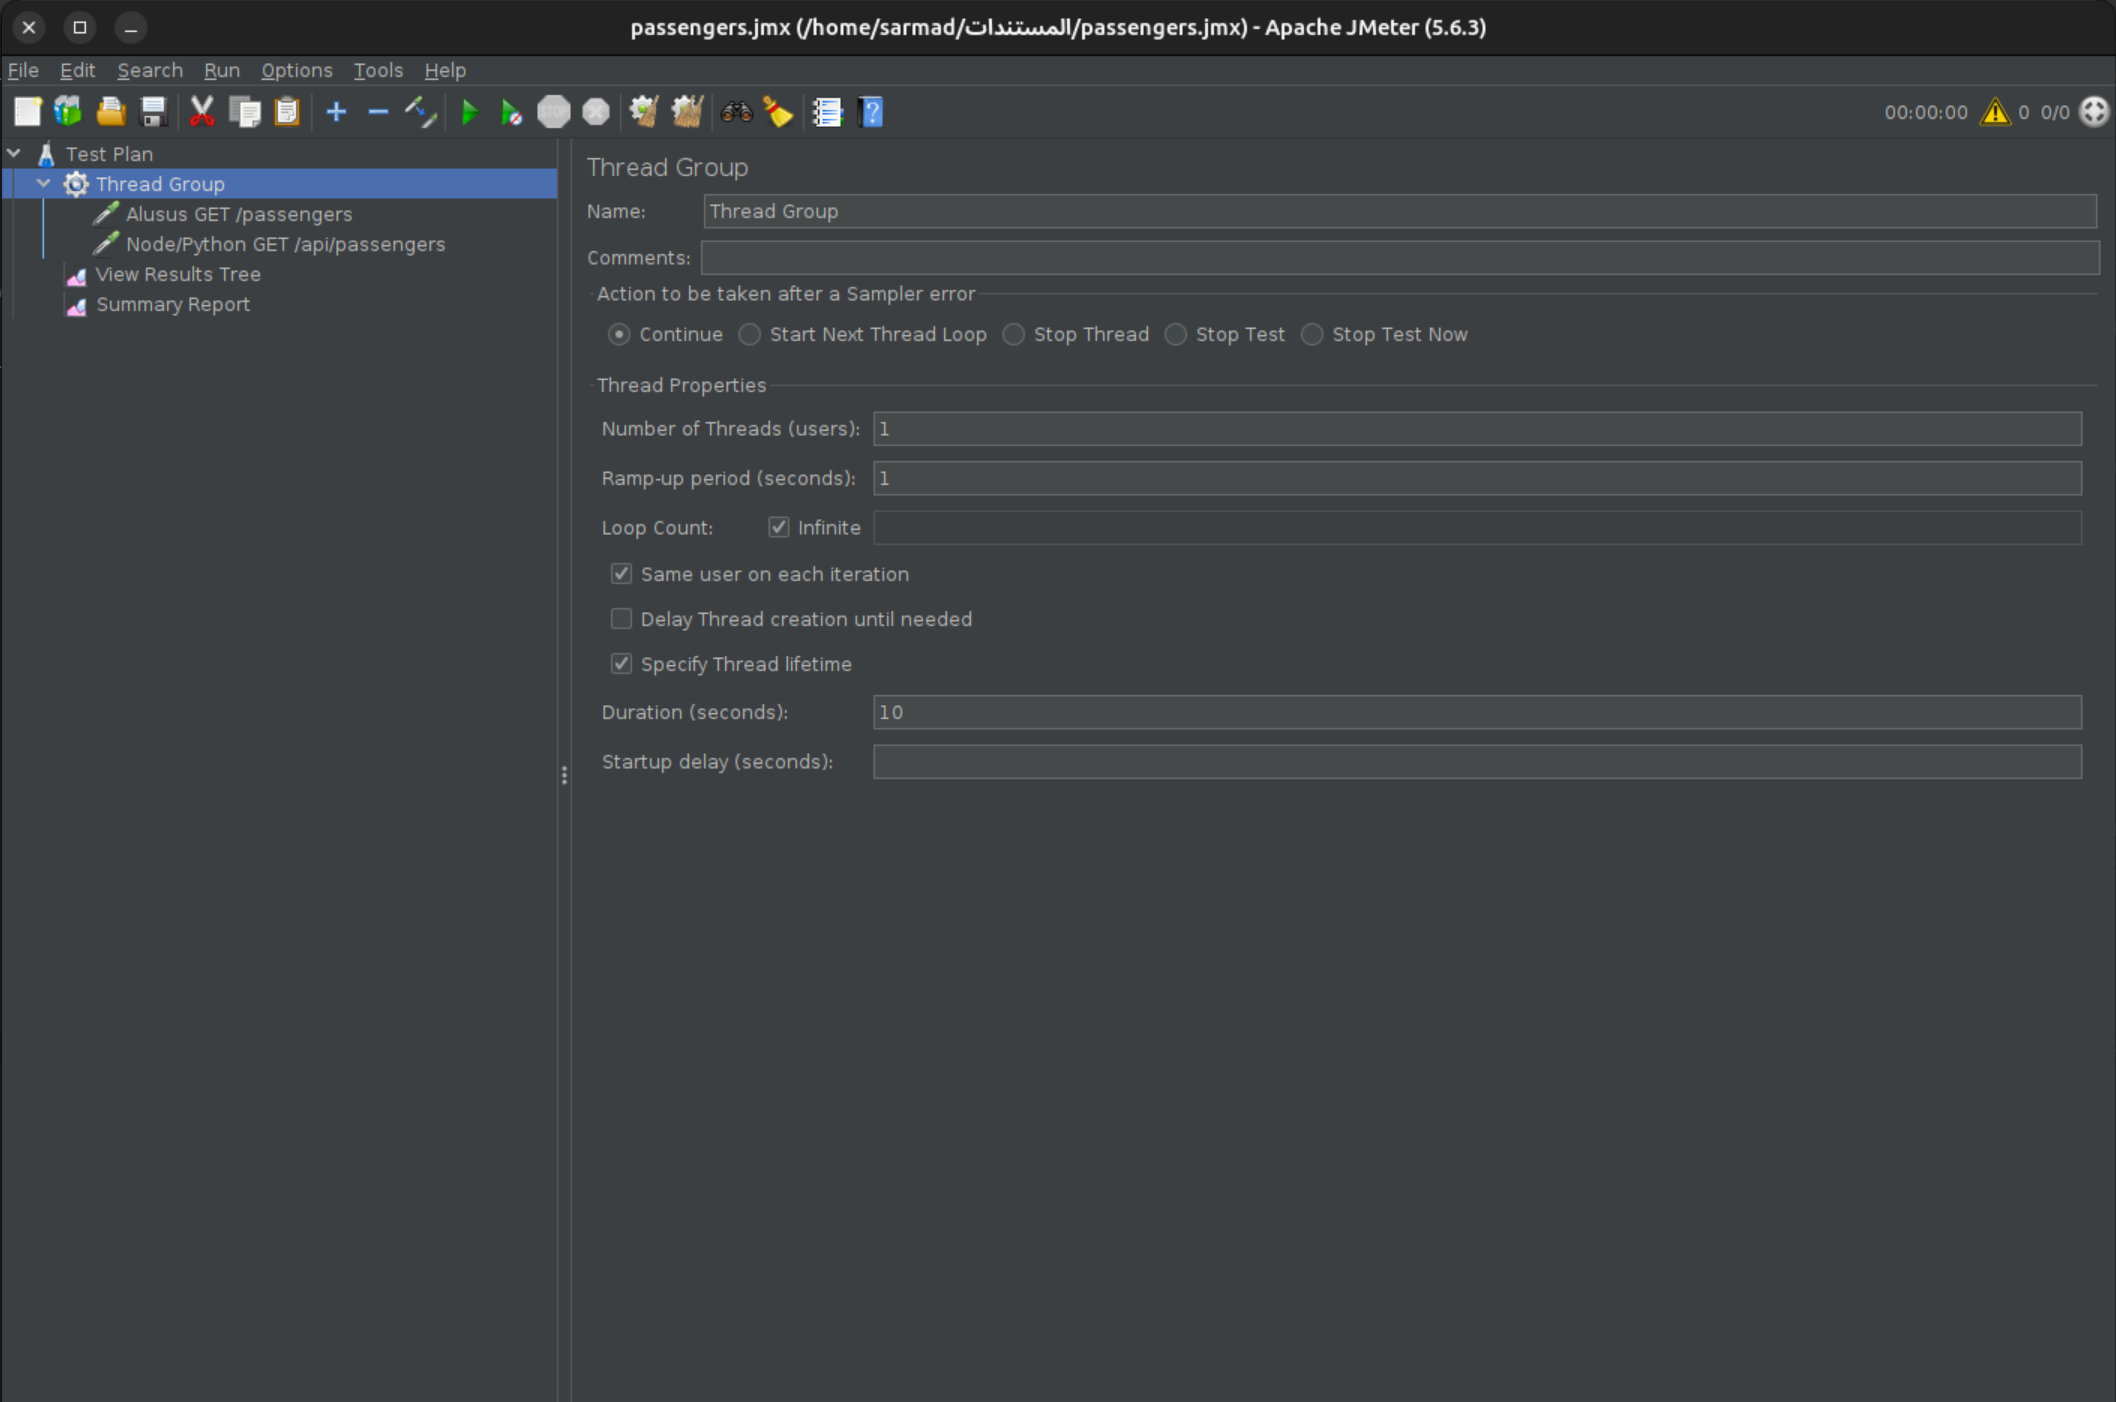Viewport: 2116px width, 1402px height.
Task: Select the Stop Thread radio option
Action: 1014,335
